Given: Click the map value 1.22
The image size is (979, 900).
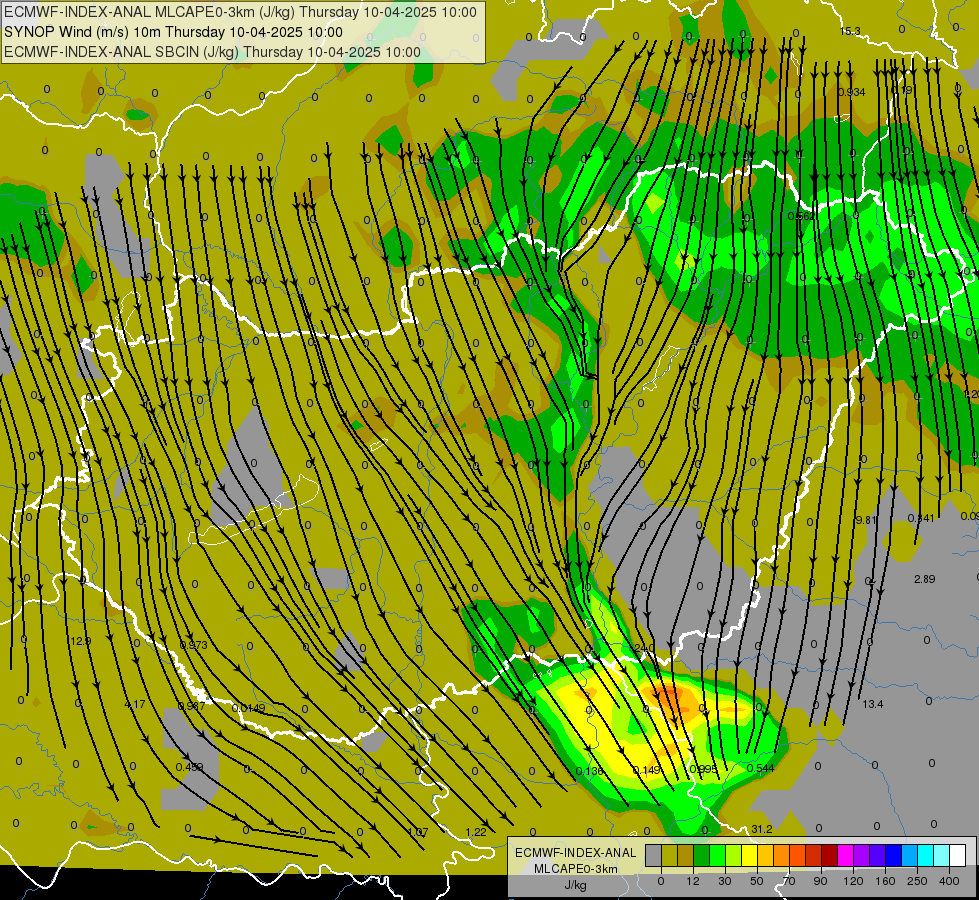Looking at the screenshot, I should click(476, 832).
